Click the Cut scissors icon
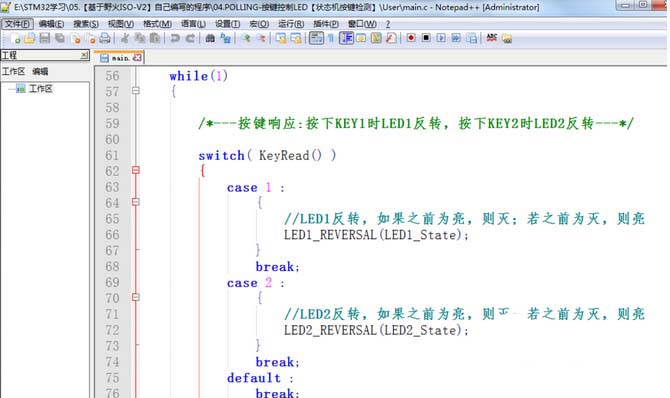Image resolution: width=670 pixels, height=398 pixels. point(125,38)
